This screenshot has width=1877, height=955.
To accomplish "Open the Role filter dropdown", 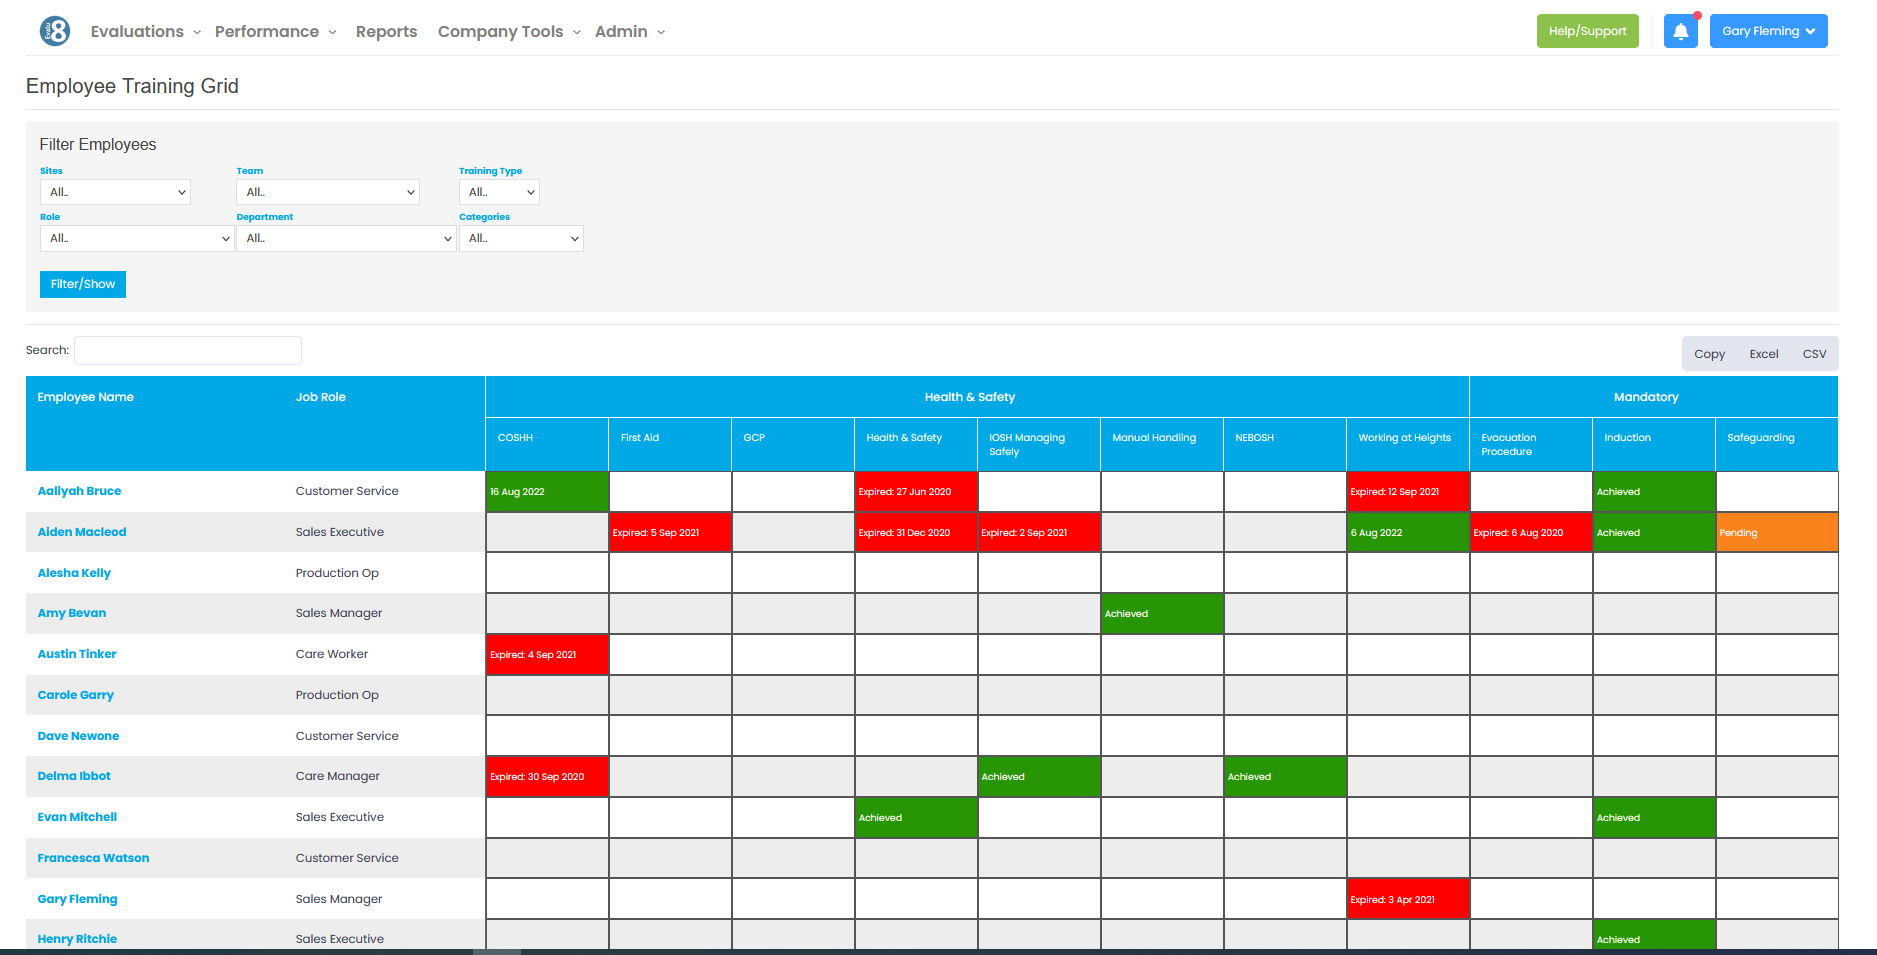I will pos(136,238).
